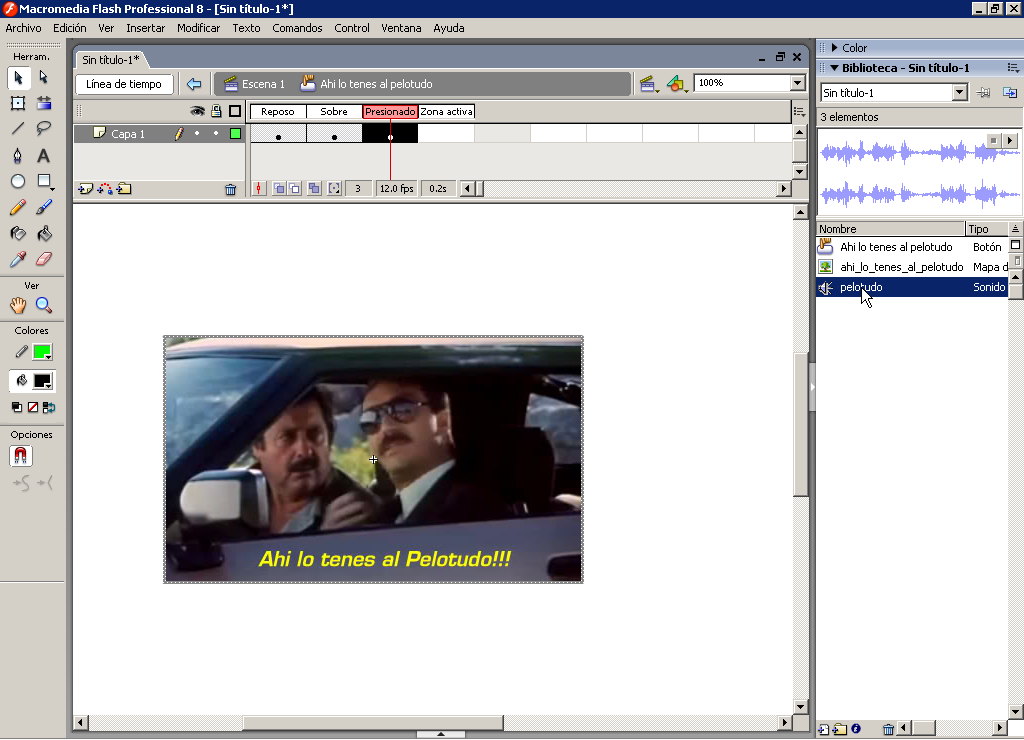
Task: Select the Brush tool
Action: [44, 208]
